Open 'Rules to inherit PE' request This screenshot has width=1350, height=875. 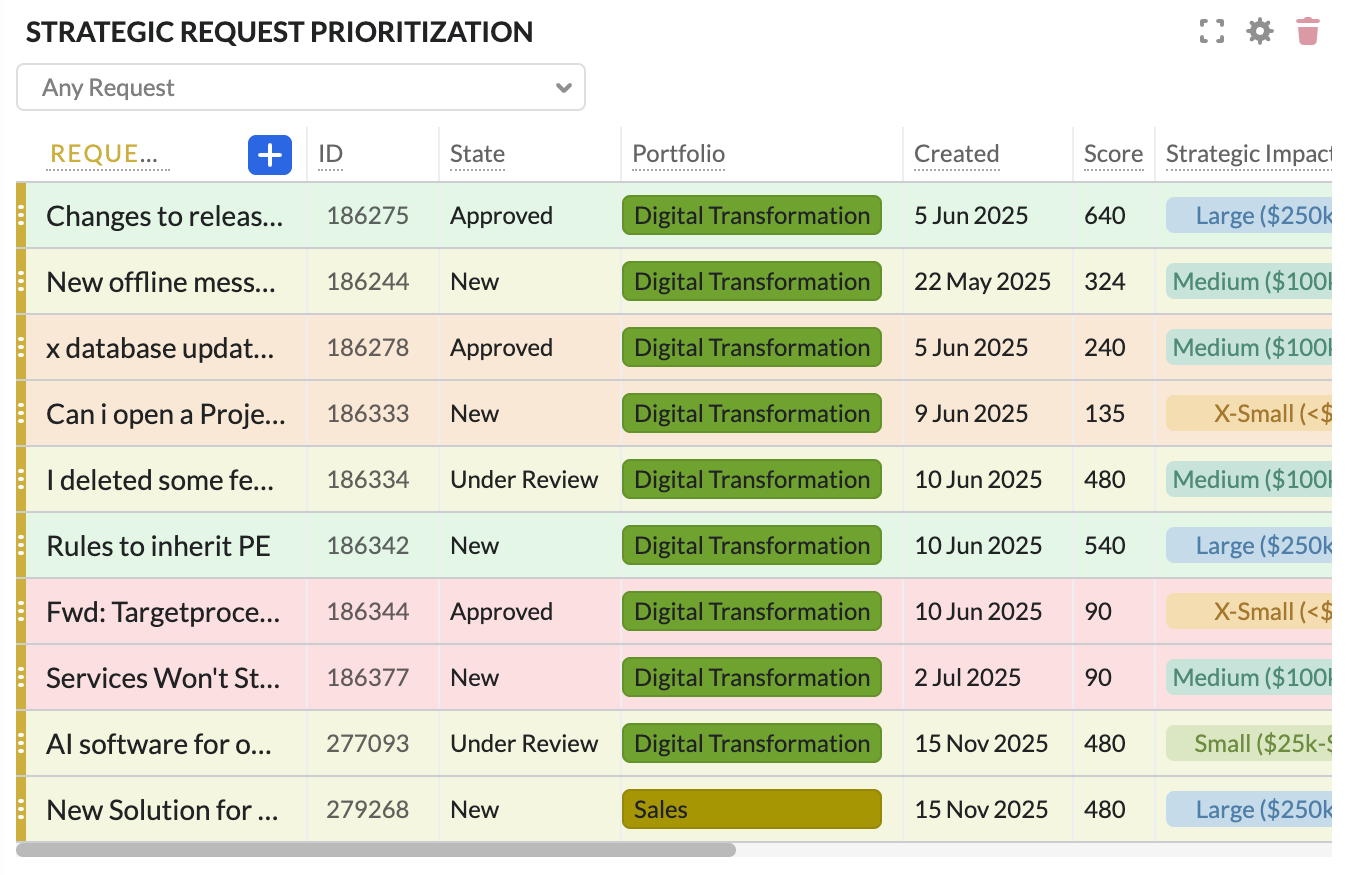(x=158, y=546)
